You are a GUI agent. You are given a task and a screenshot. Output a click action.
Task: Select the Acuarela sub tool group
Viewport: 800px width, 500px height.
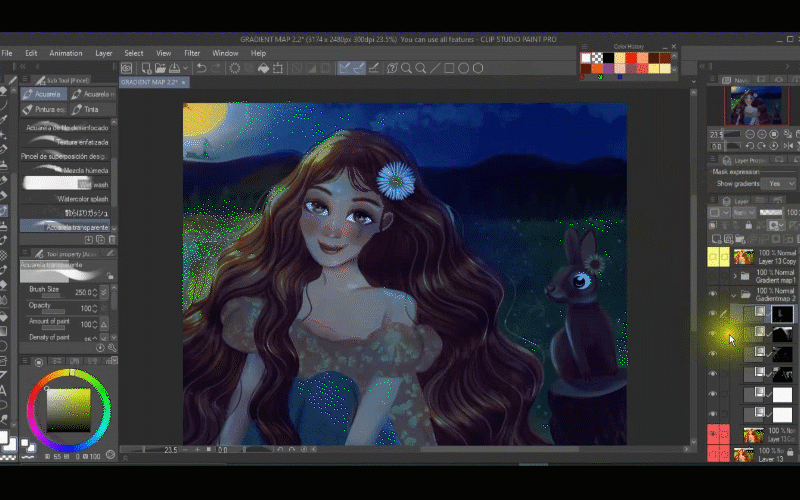pyautogui.click(x=44, y=94)
